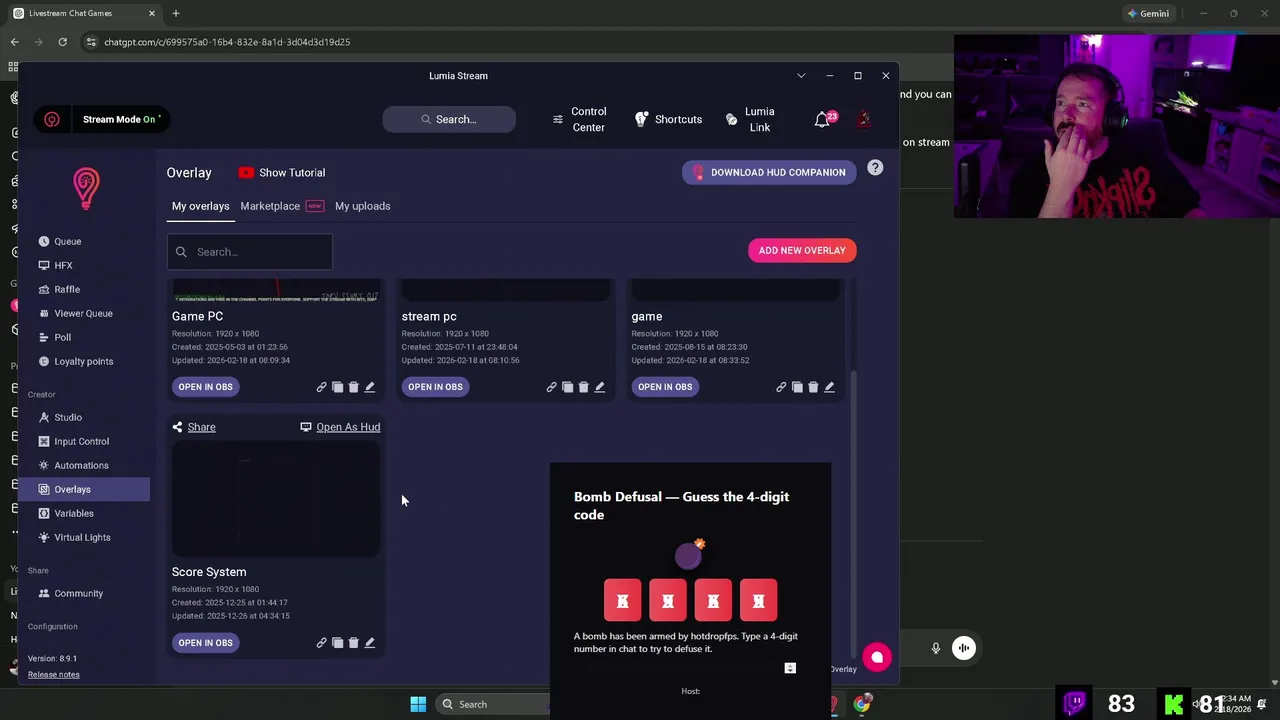This screenshot has width=1280, height=720.
Task: Open Chrome from the taskbar
Action: click(x=862, y=704)
